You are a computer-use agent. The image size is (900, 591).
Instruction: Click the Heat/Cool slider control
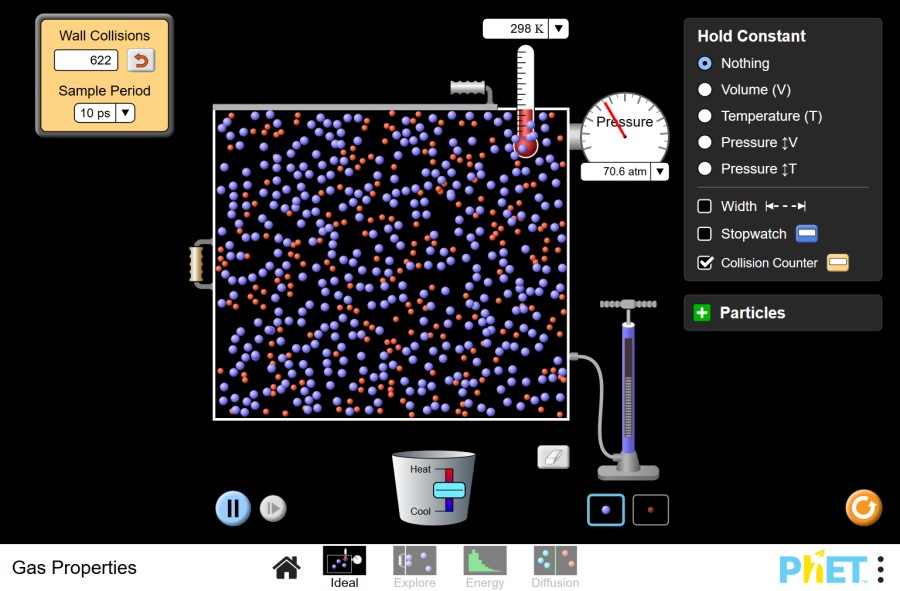tap(449, 490)
